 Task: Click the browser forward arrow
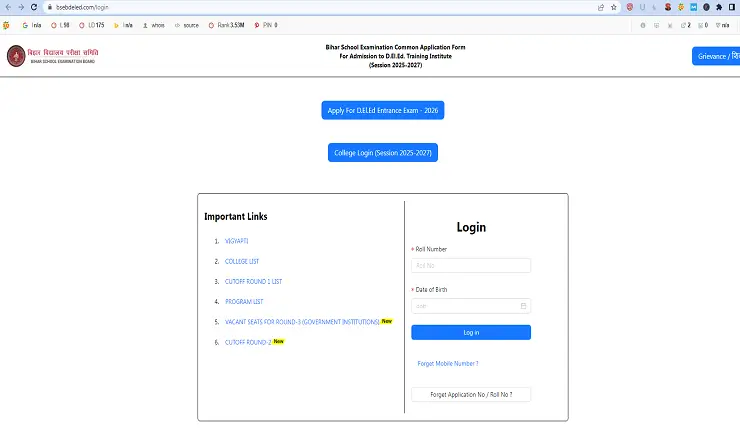coord(21,7)
